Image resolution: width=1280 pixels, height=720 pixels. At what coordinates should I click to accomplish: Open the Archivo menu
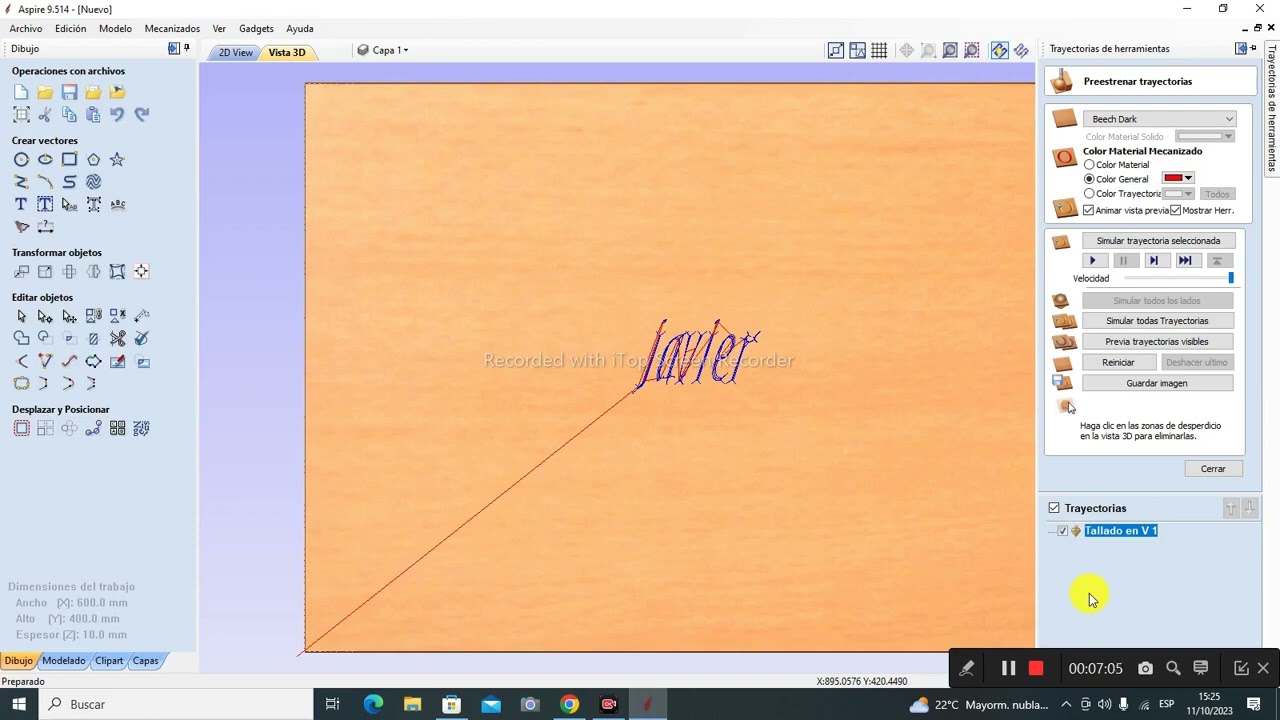[26, 29]
